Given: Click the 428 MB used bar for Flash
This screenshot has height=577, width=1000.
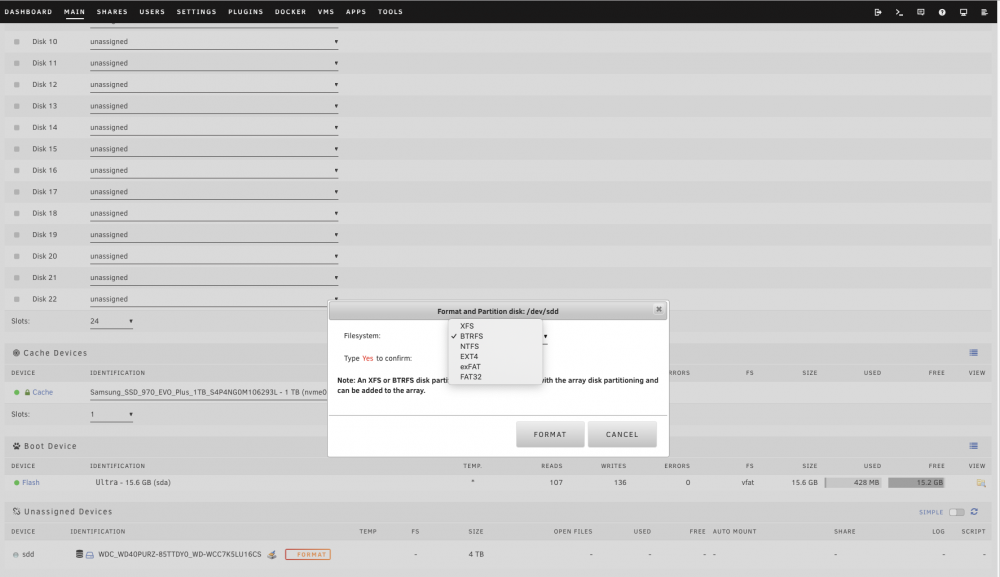Looking at the screenshot, I should 853,483.
